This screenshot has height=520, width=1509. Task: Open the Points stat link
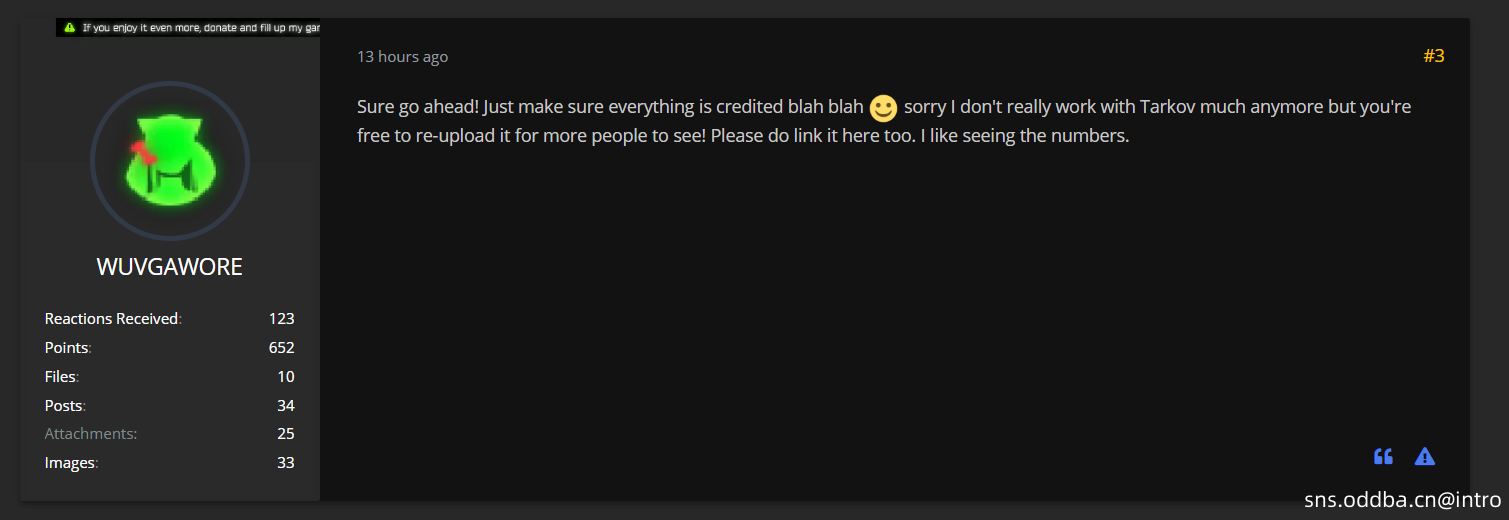click(x=66, y=348)
